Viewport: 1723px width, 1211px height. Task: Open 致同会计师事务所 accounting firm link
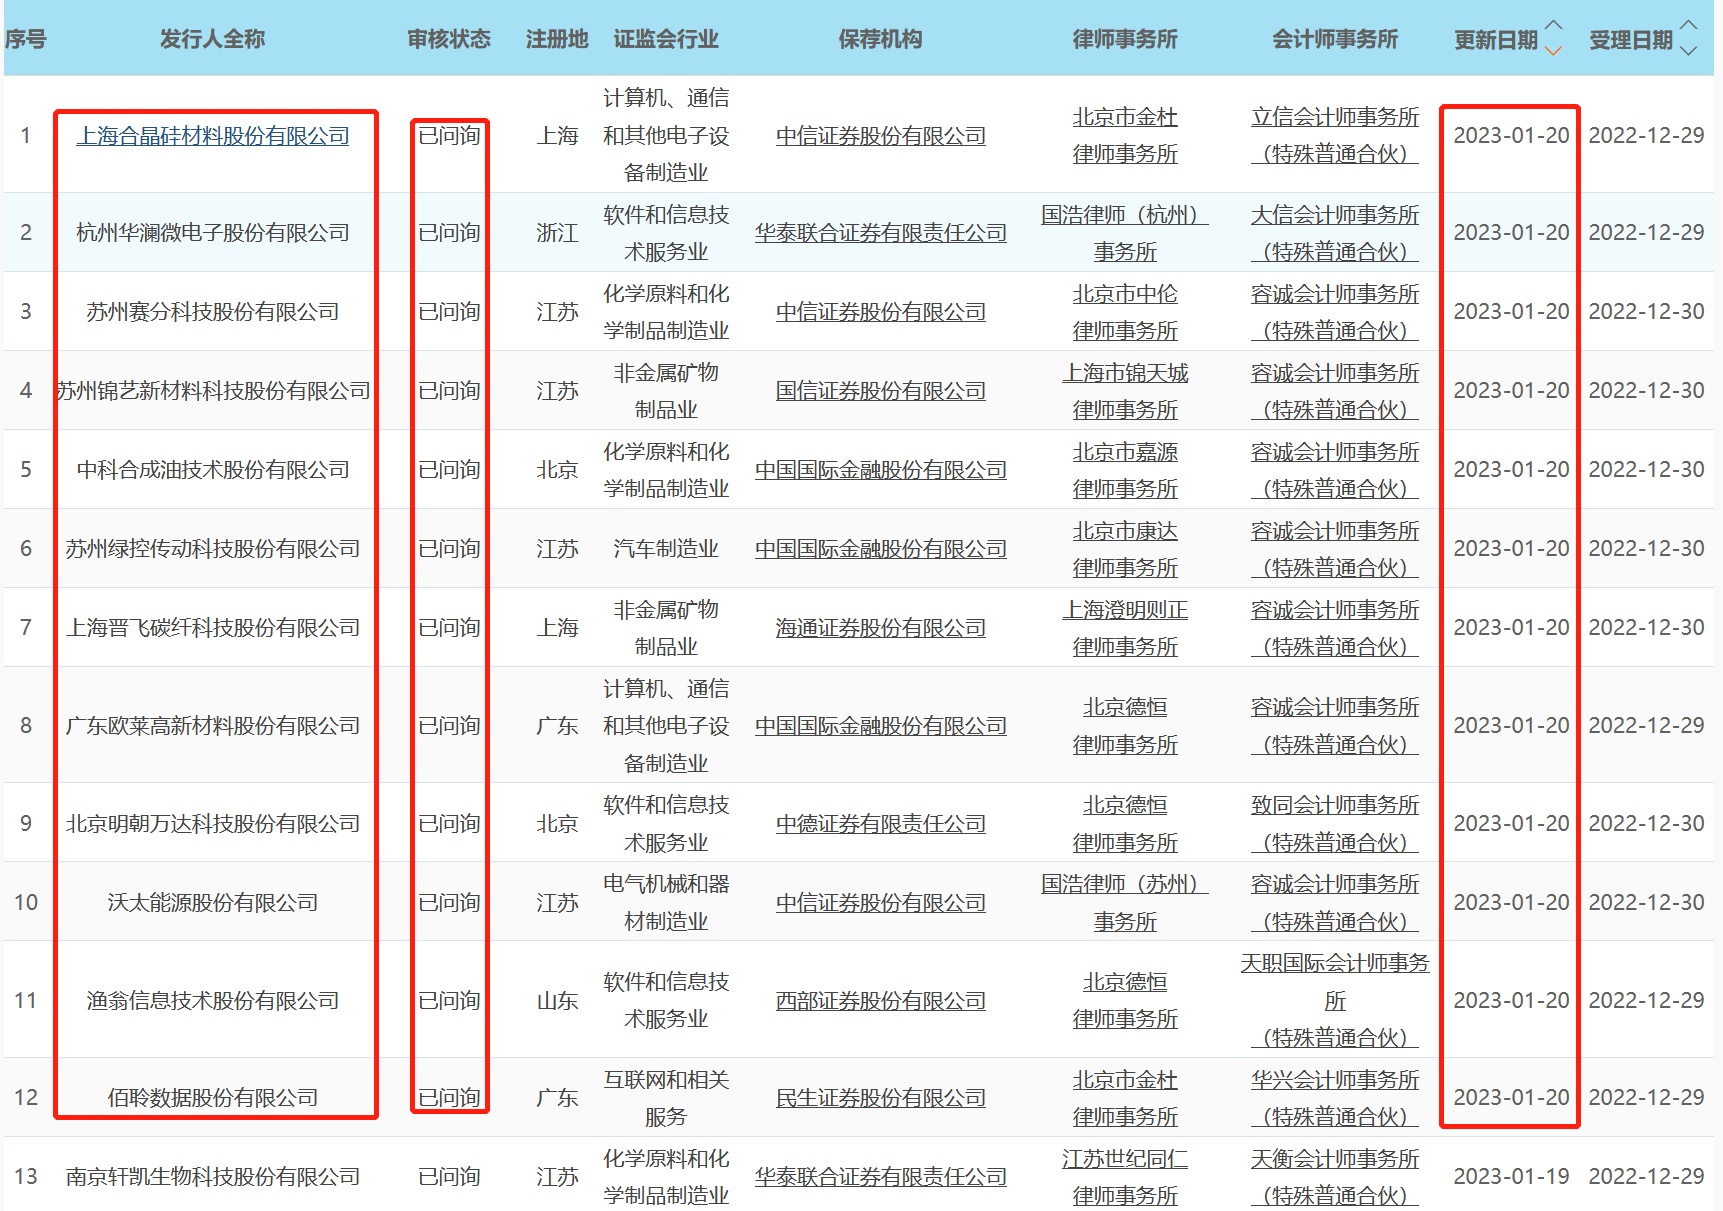pyautogui.click(x=1335, y=824)
